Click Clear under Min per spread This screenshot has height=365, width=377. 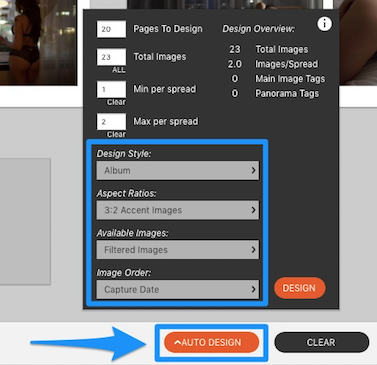pyautogui.click(x=116, y=102)
